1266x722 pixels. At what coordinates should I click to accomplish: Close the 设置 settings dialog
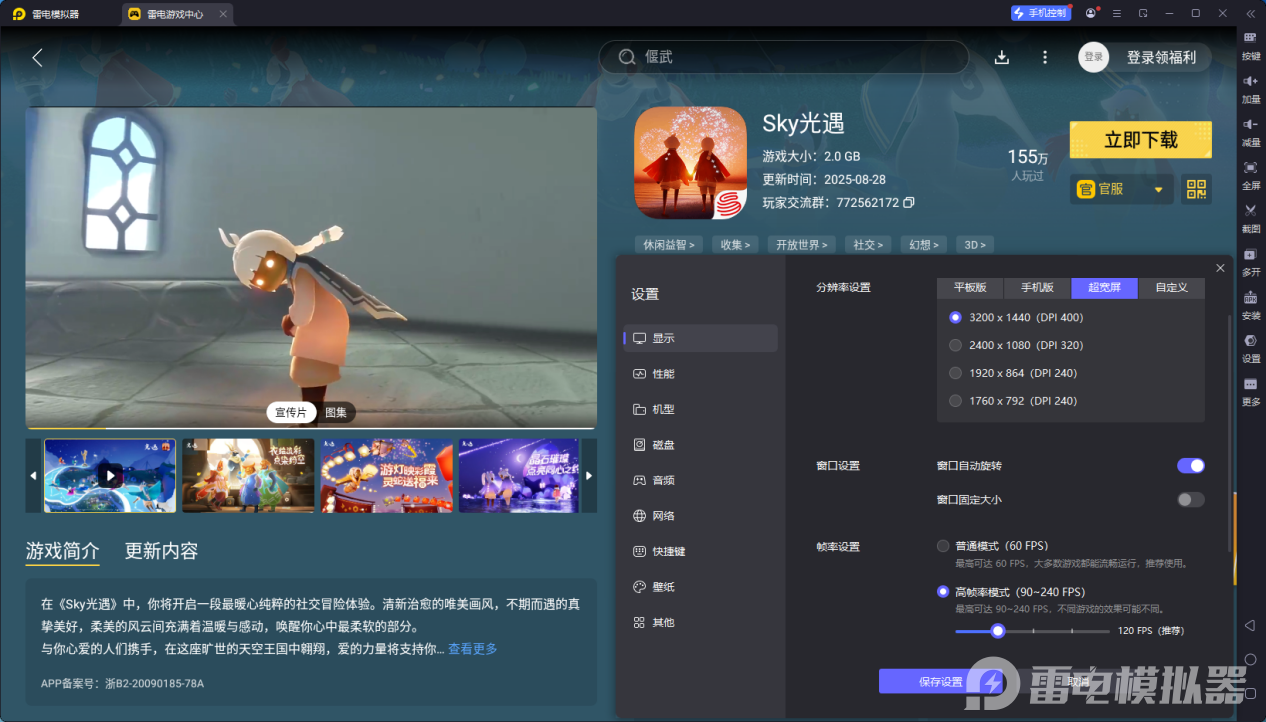1220,268
